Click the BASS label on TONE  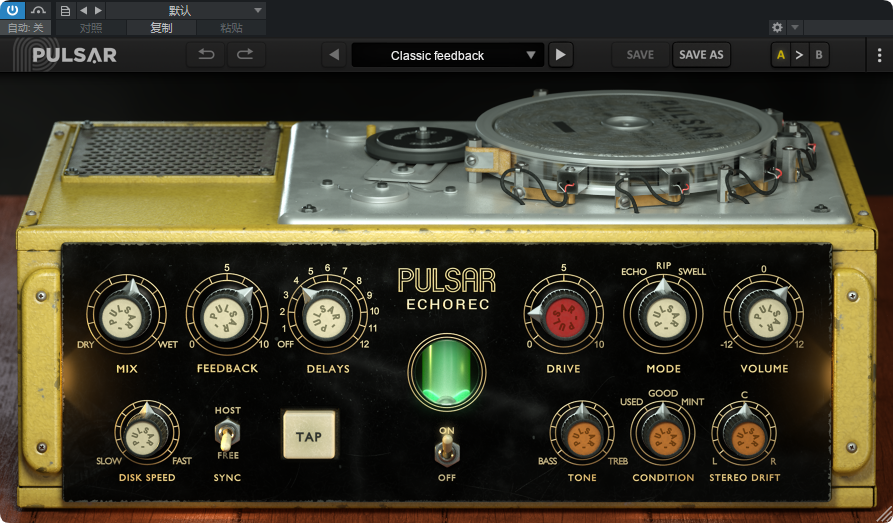[547, 461]
